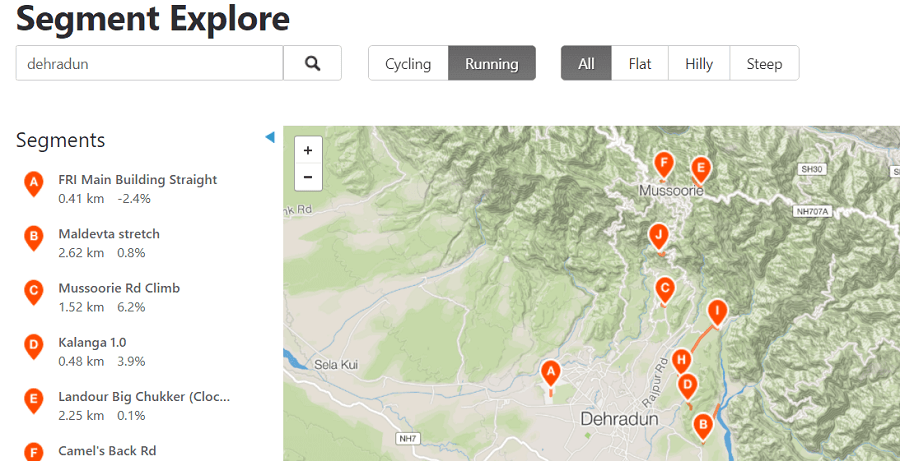Click the Dehradun city label on map
Screen dimensions: 900x461
[x=619, y=419]
